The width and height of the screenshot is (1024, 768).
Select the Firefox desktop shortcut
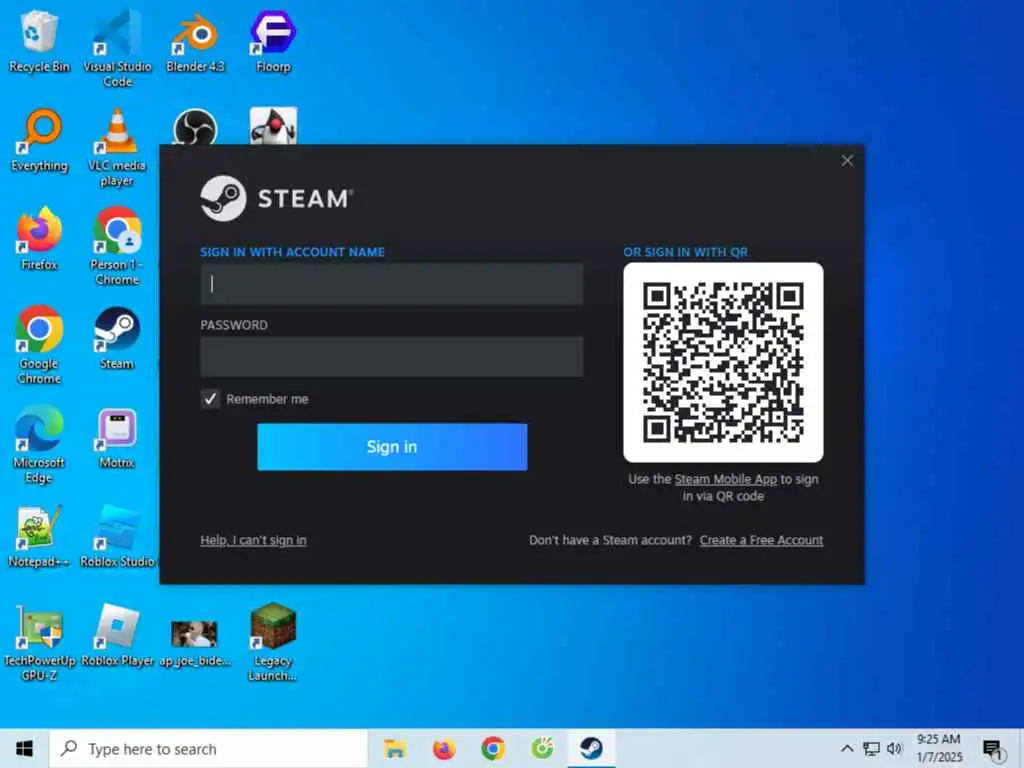39,240
